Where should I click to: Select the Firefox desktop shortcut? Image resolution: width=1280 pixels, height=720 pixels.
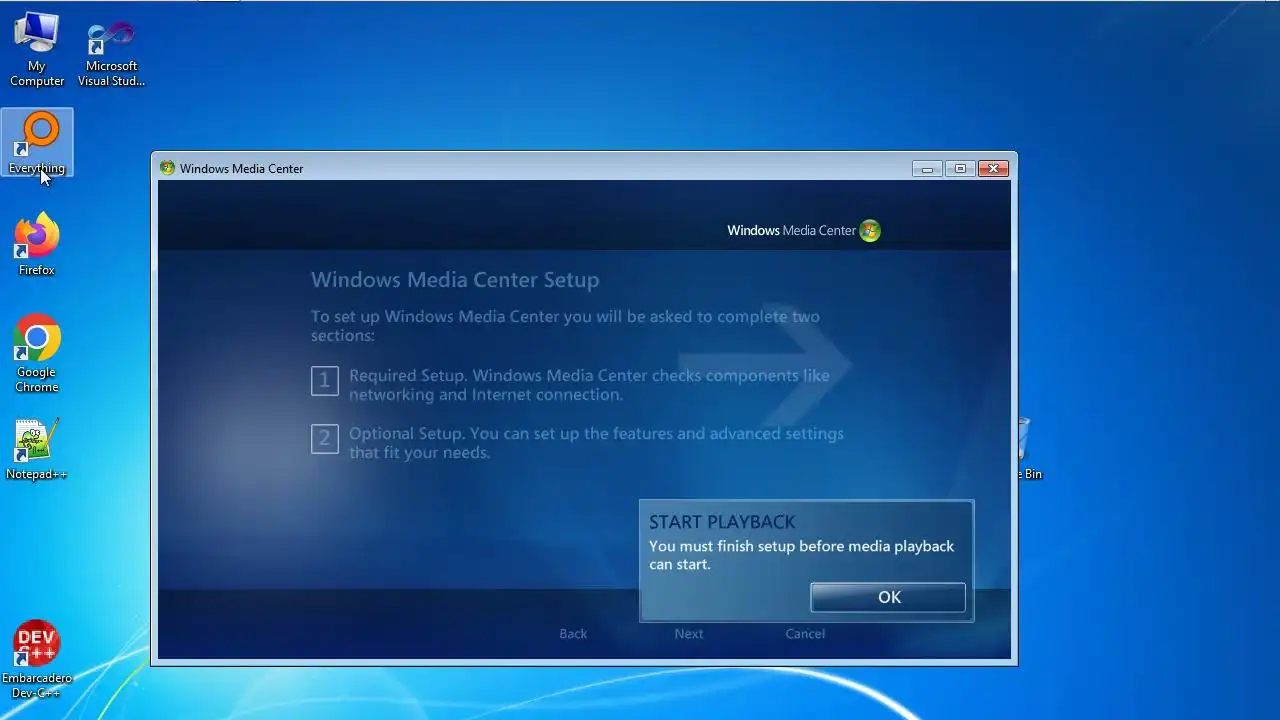[x=37, y=244]
